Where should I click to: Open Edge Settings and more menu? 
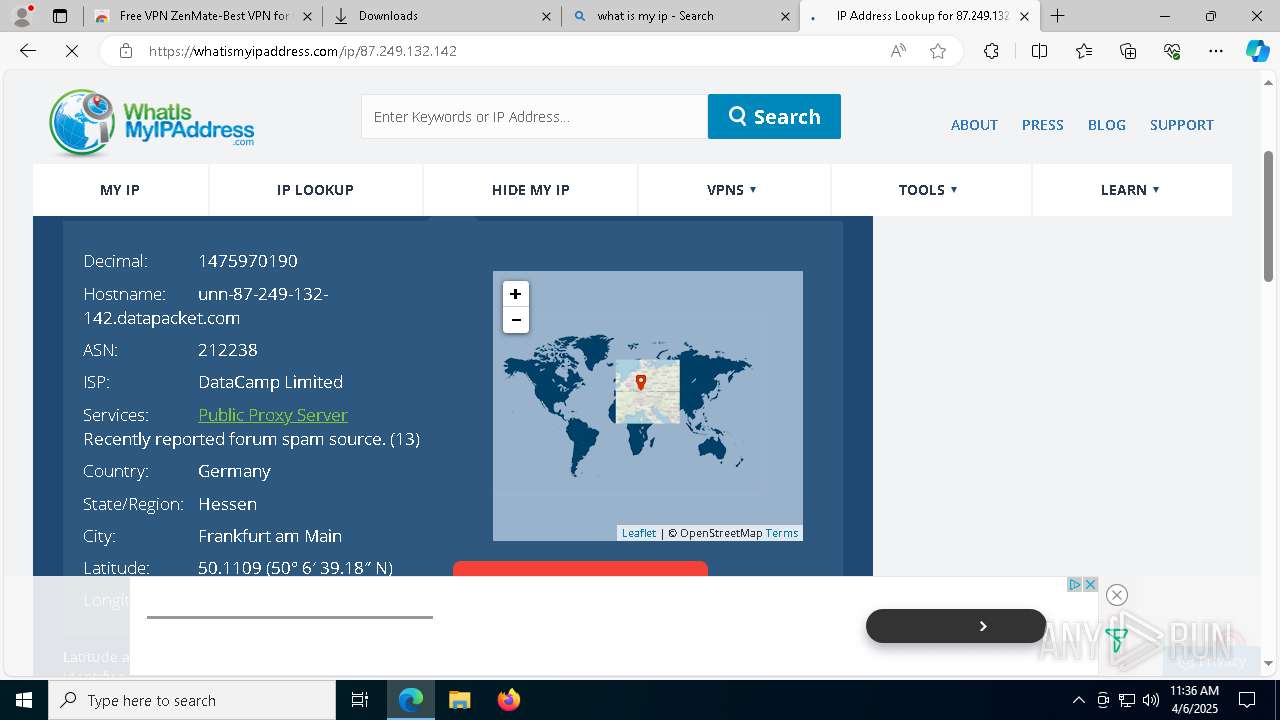pos(1216,51)
